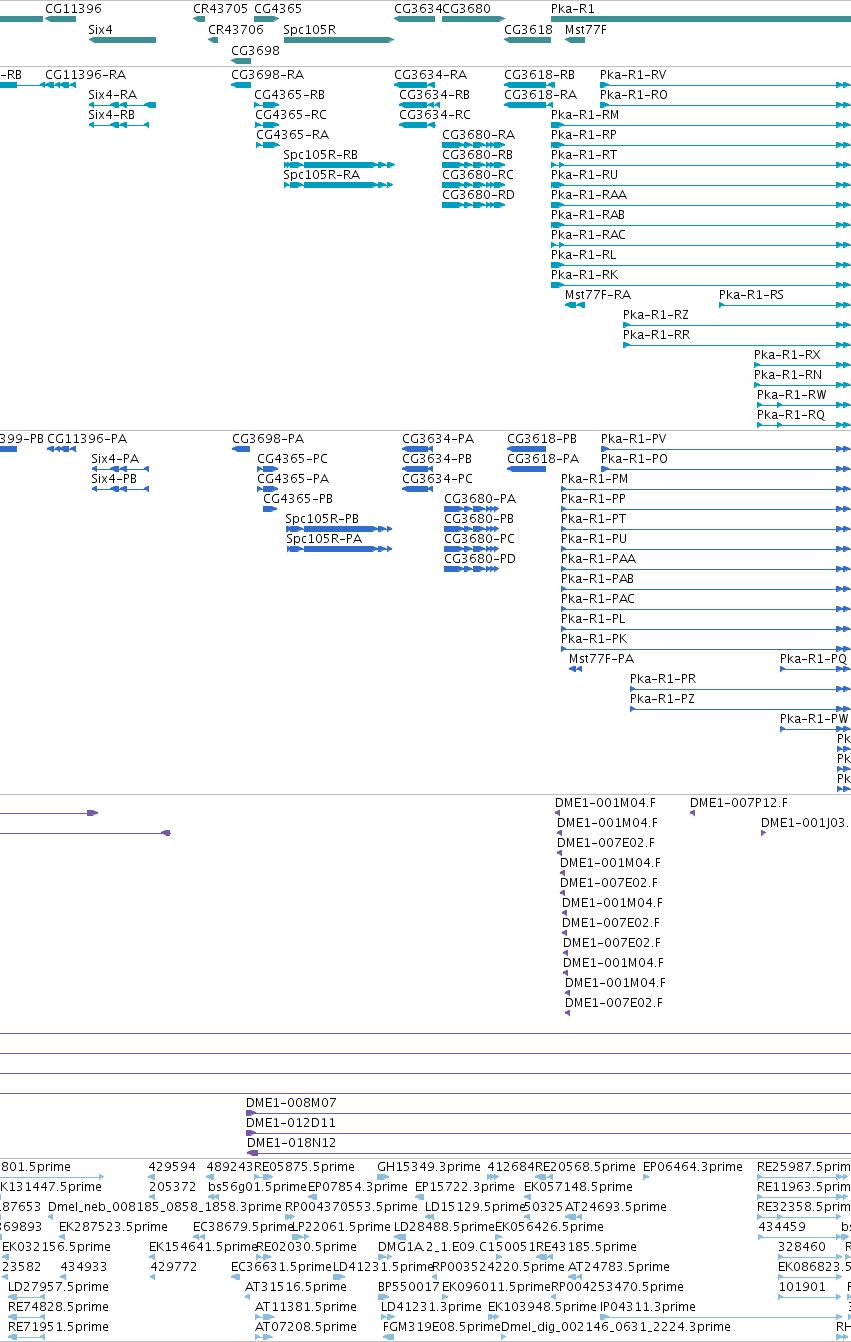Select the CR43706 gene label
The width and height of the screenshot is (851, 1342).
(x=236, y=29)
